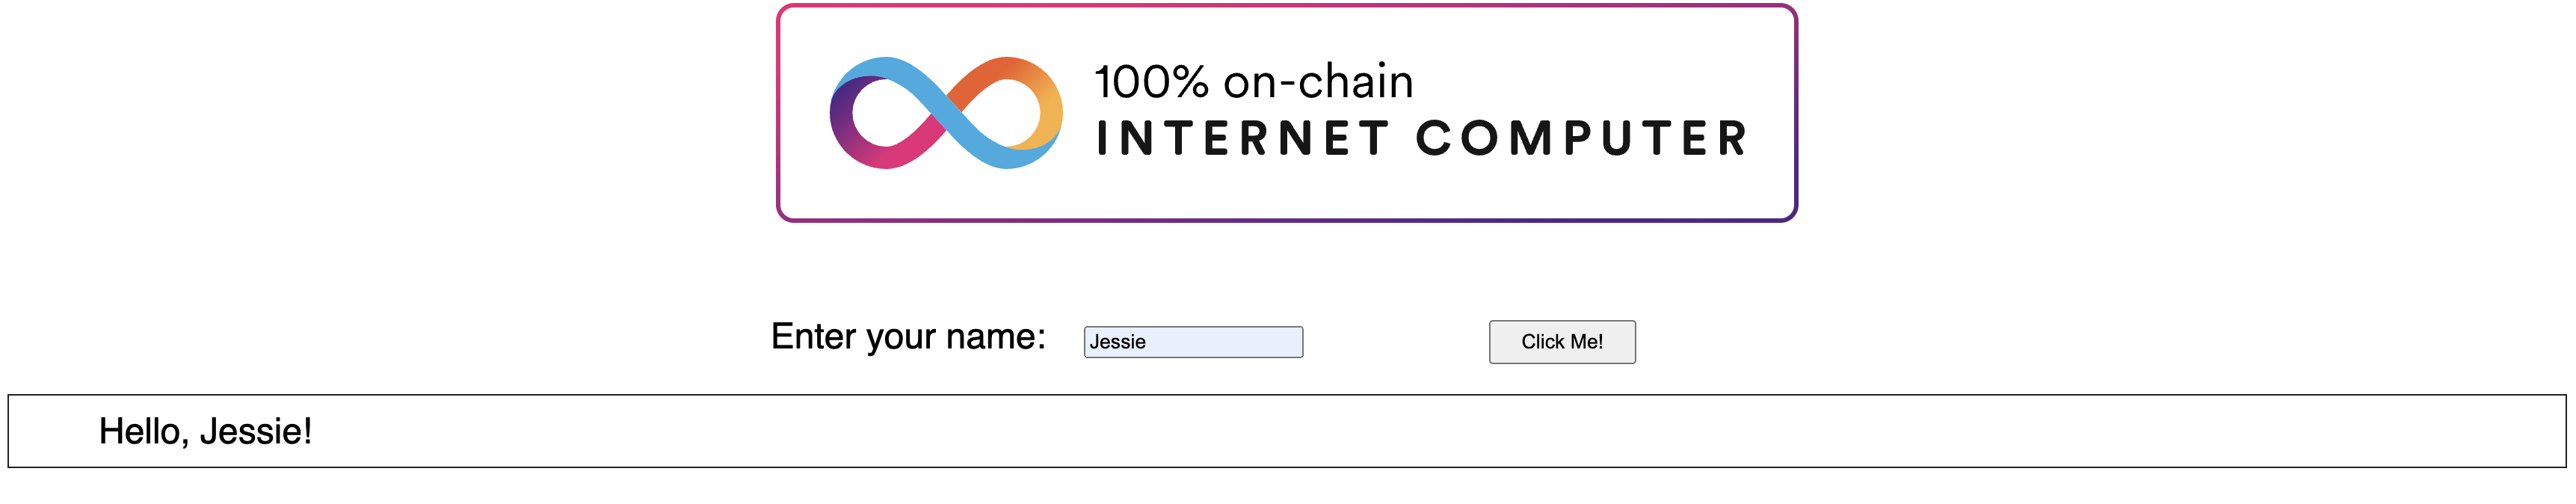This screenshot has width=2576, height=504.
Task: Click the Internet Computer infinity logo
Action: click(x=946, y=113)
